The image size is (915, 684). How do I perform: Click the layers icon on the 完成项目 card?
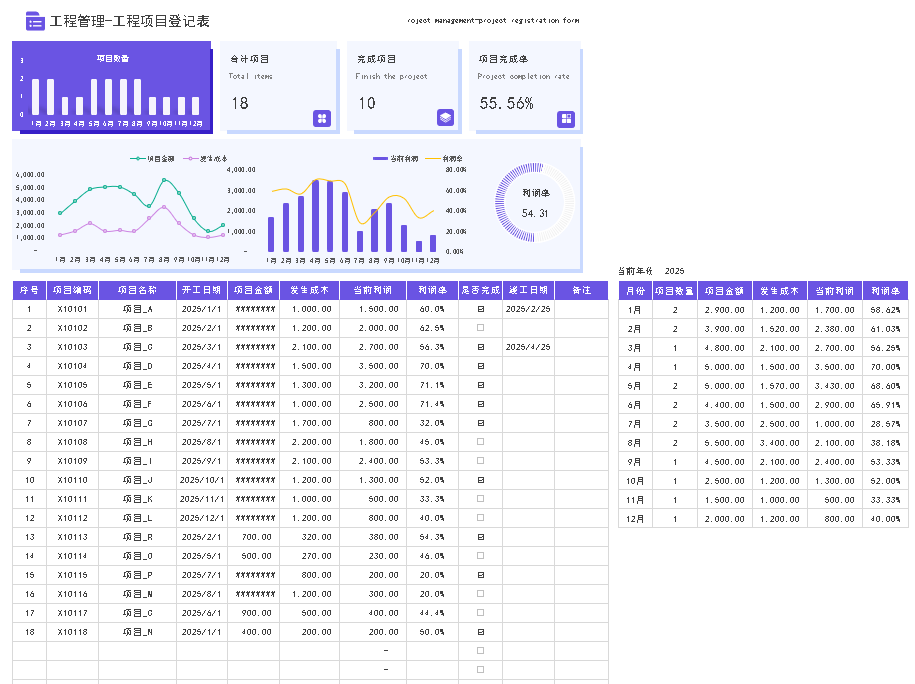pos(446,118)
